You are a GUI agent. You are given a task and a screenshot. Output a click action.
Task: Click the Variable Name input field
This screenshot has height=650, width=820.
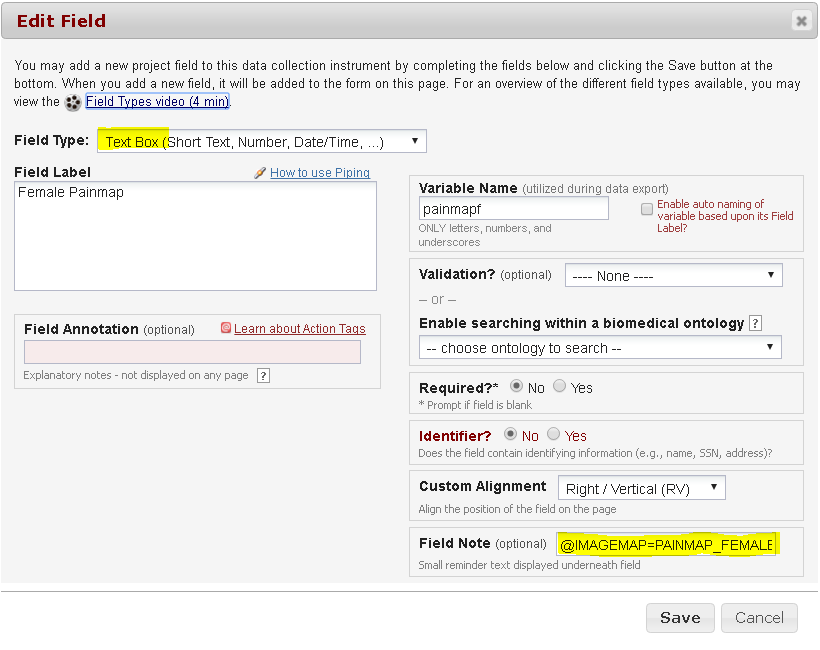(x=513, y=208)
